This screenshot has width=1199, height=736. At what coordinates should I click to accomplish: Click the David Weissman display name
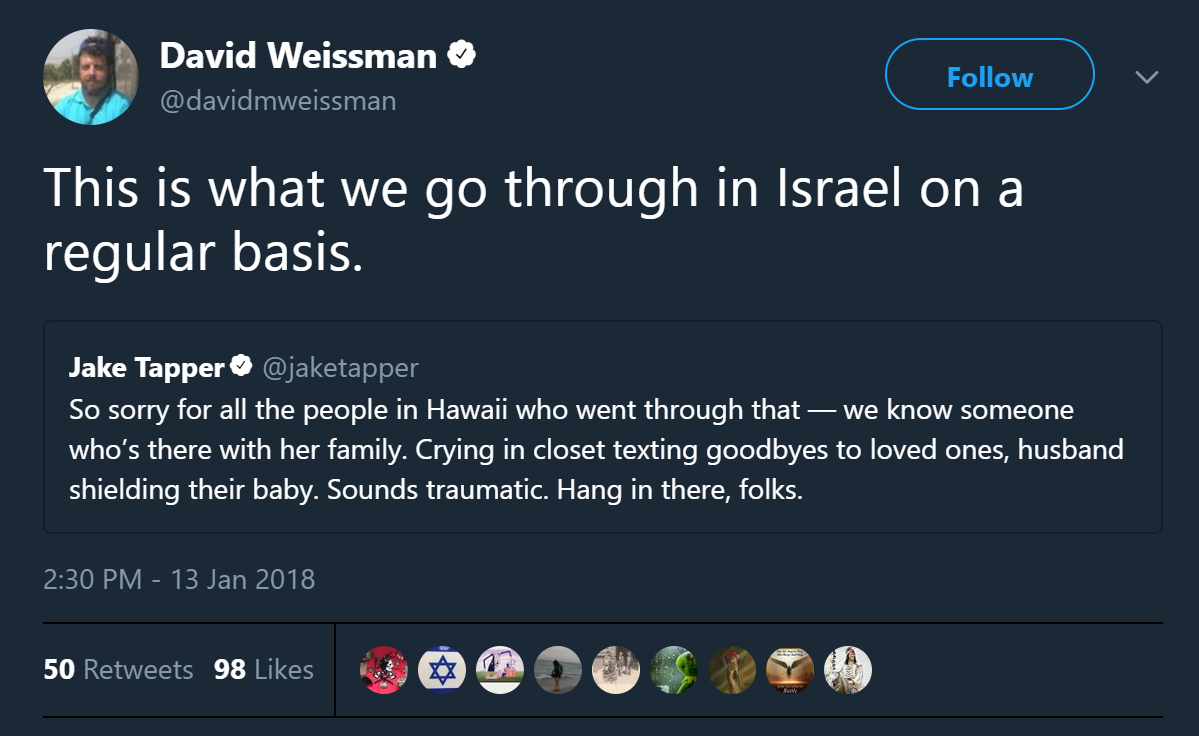click(298, 56)
